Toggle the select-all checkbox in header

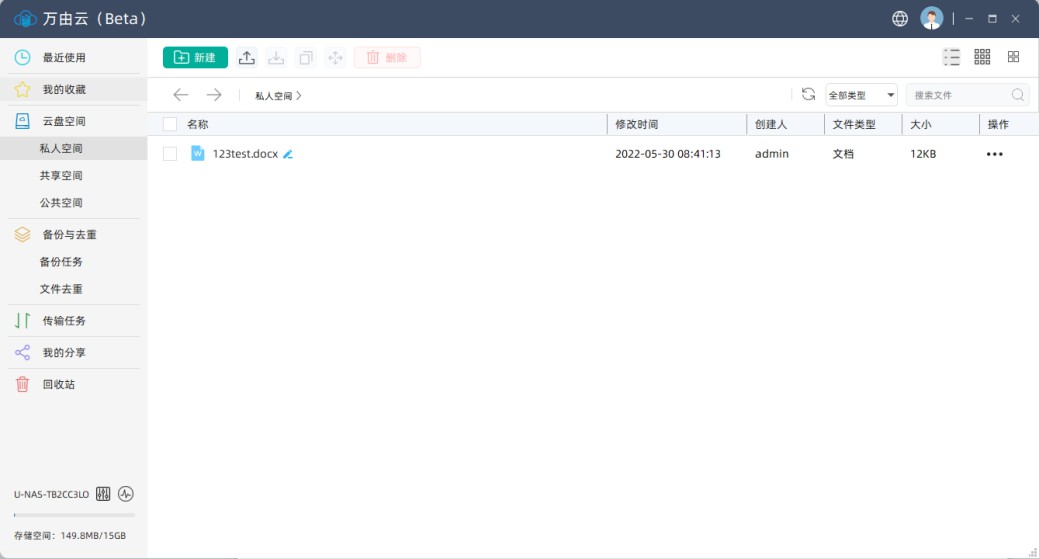click(170, 124)
